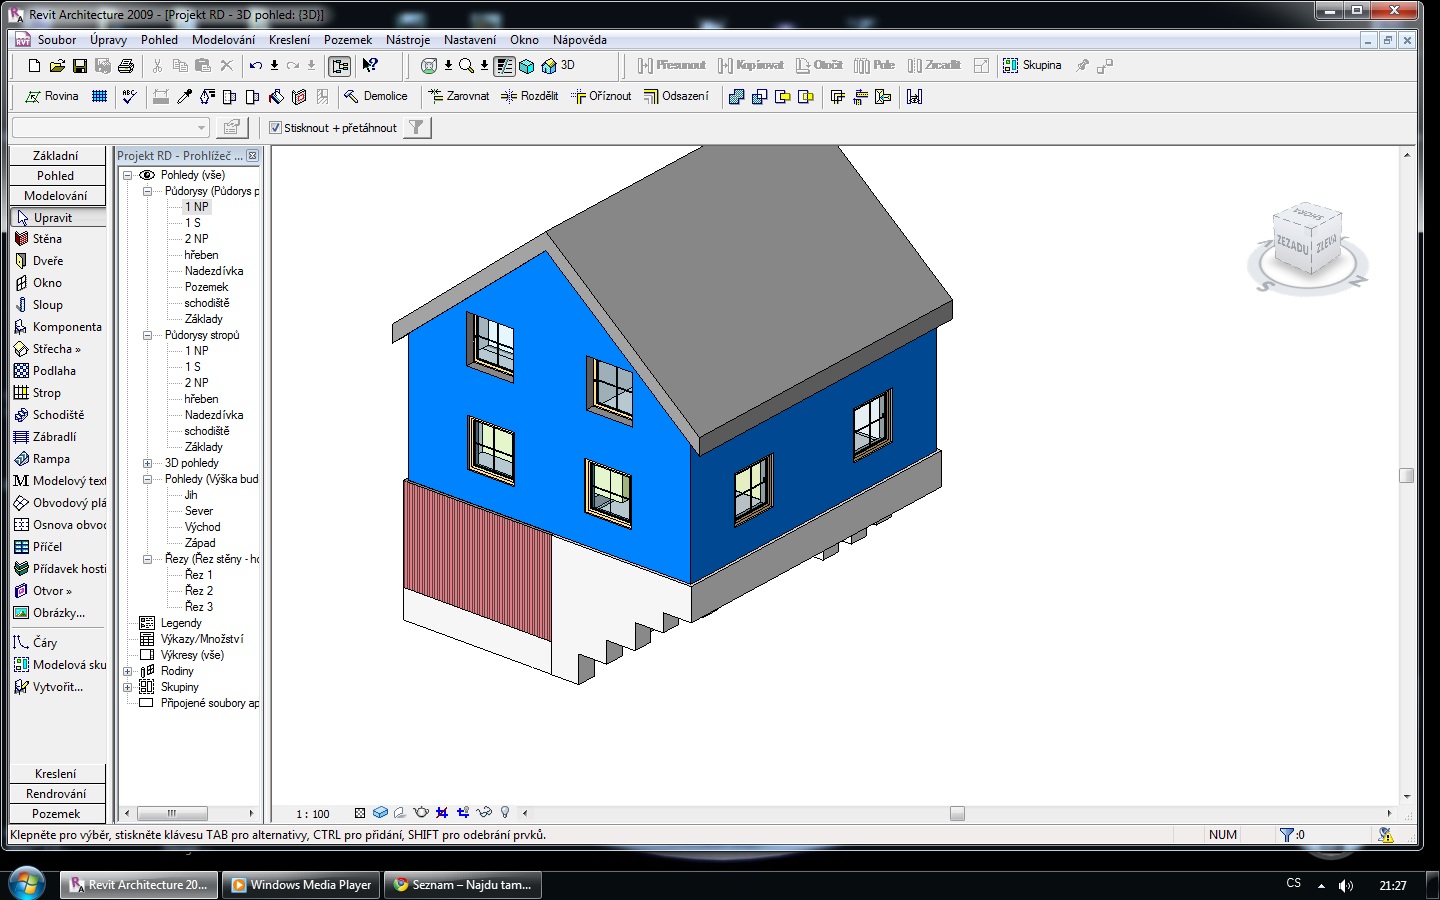Toggle thin lines display button
Image resolution: width=1440 pixels, height=900 pixels.
click(505, 66)
